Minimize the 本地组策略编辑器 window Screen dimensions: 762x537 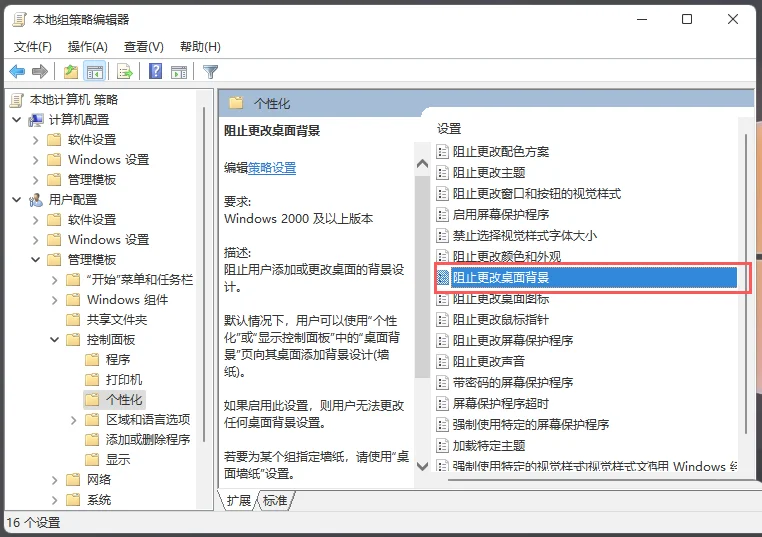pos(641,19)
